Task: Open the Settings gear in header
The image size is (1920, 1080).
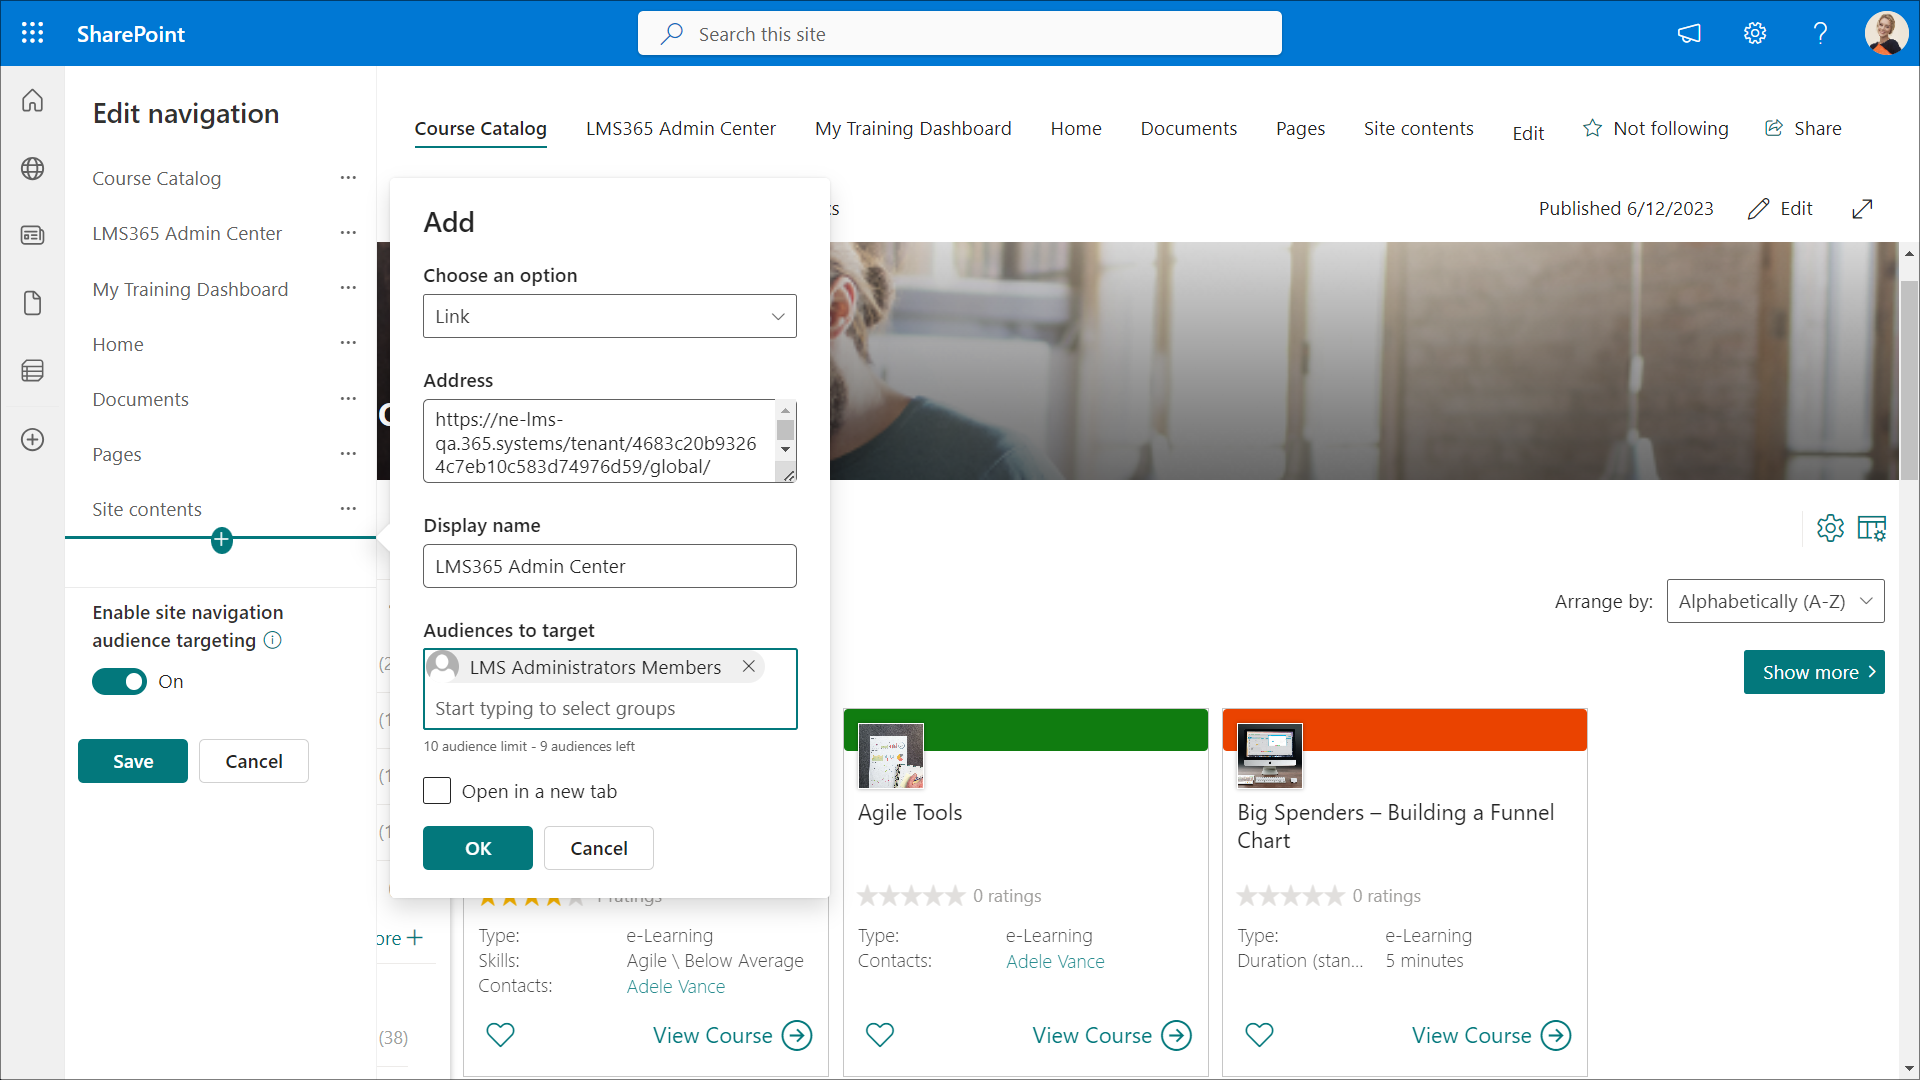Action: pyautogui.click(x=1755, y=33)
